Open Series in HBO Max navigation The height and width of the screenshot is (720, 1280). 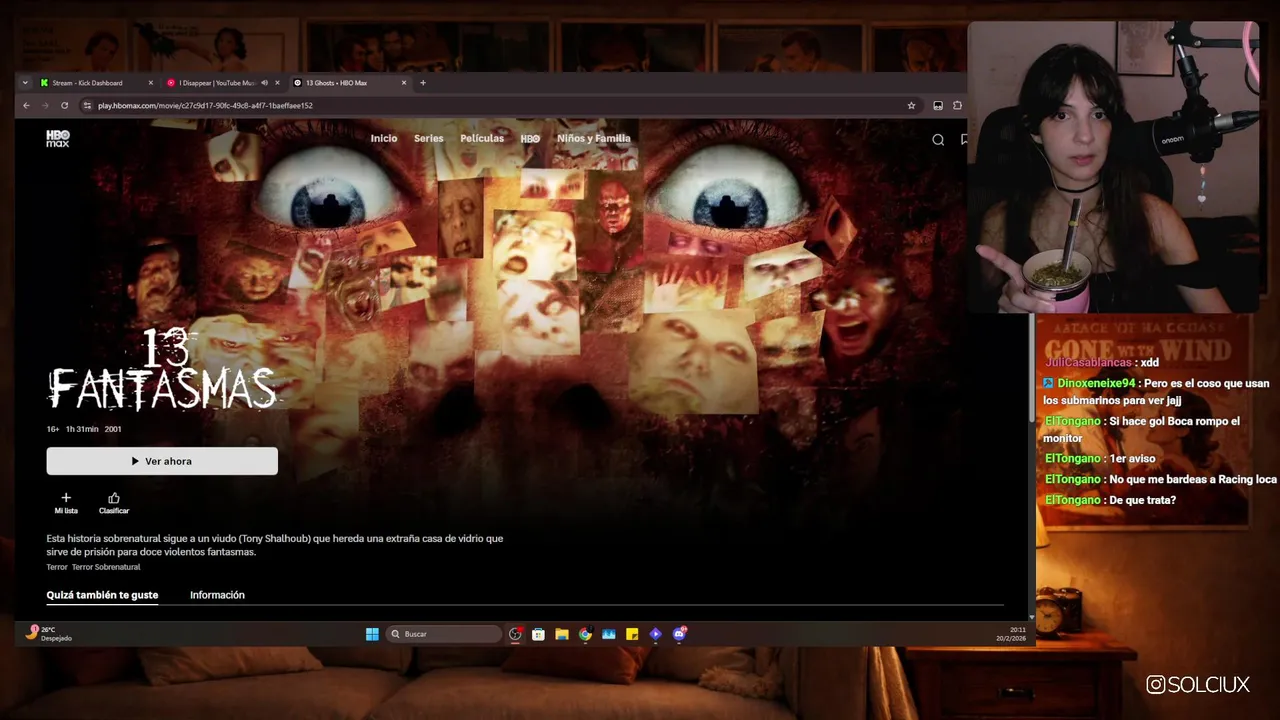[428, 139]
